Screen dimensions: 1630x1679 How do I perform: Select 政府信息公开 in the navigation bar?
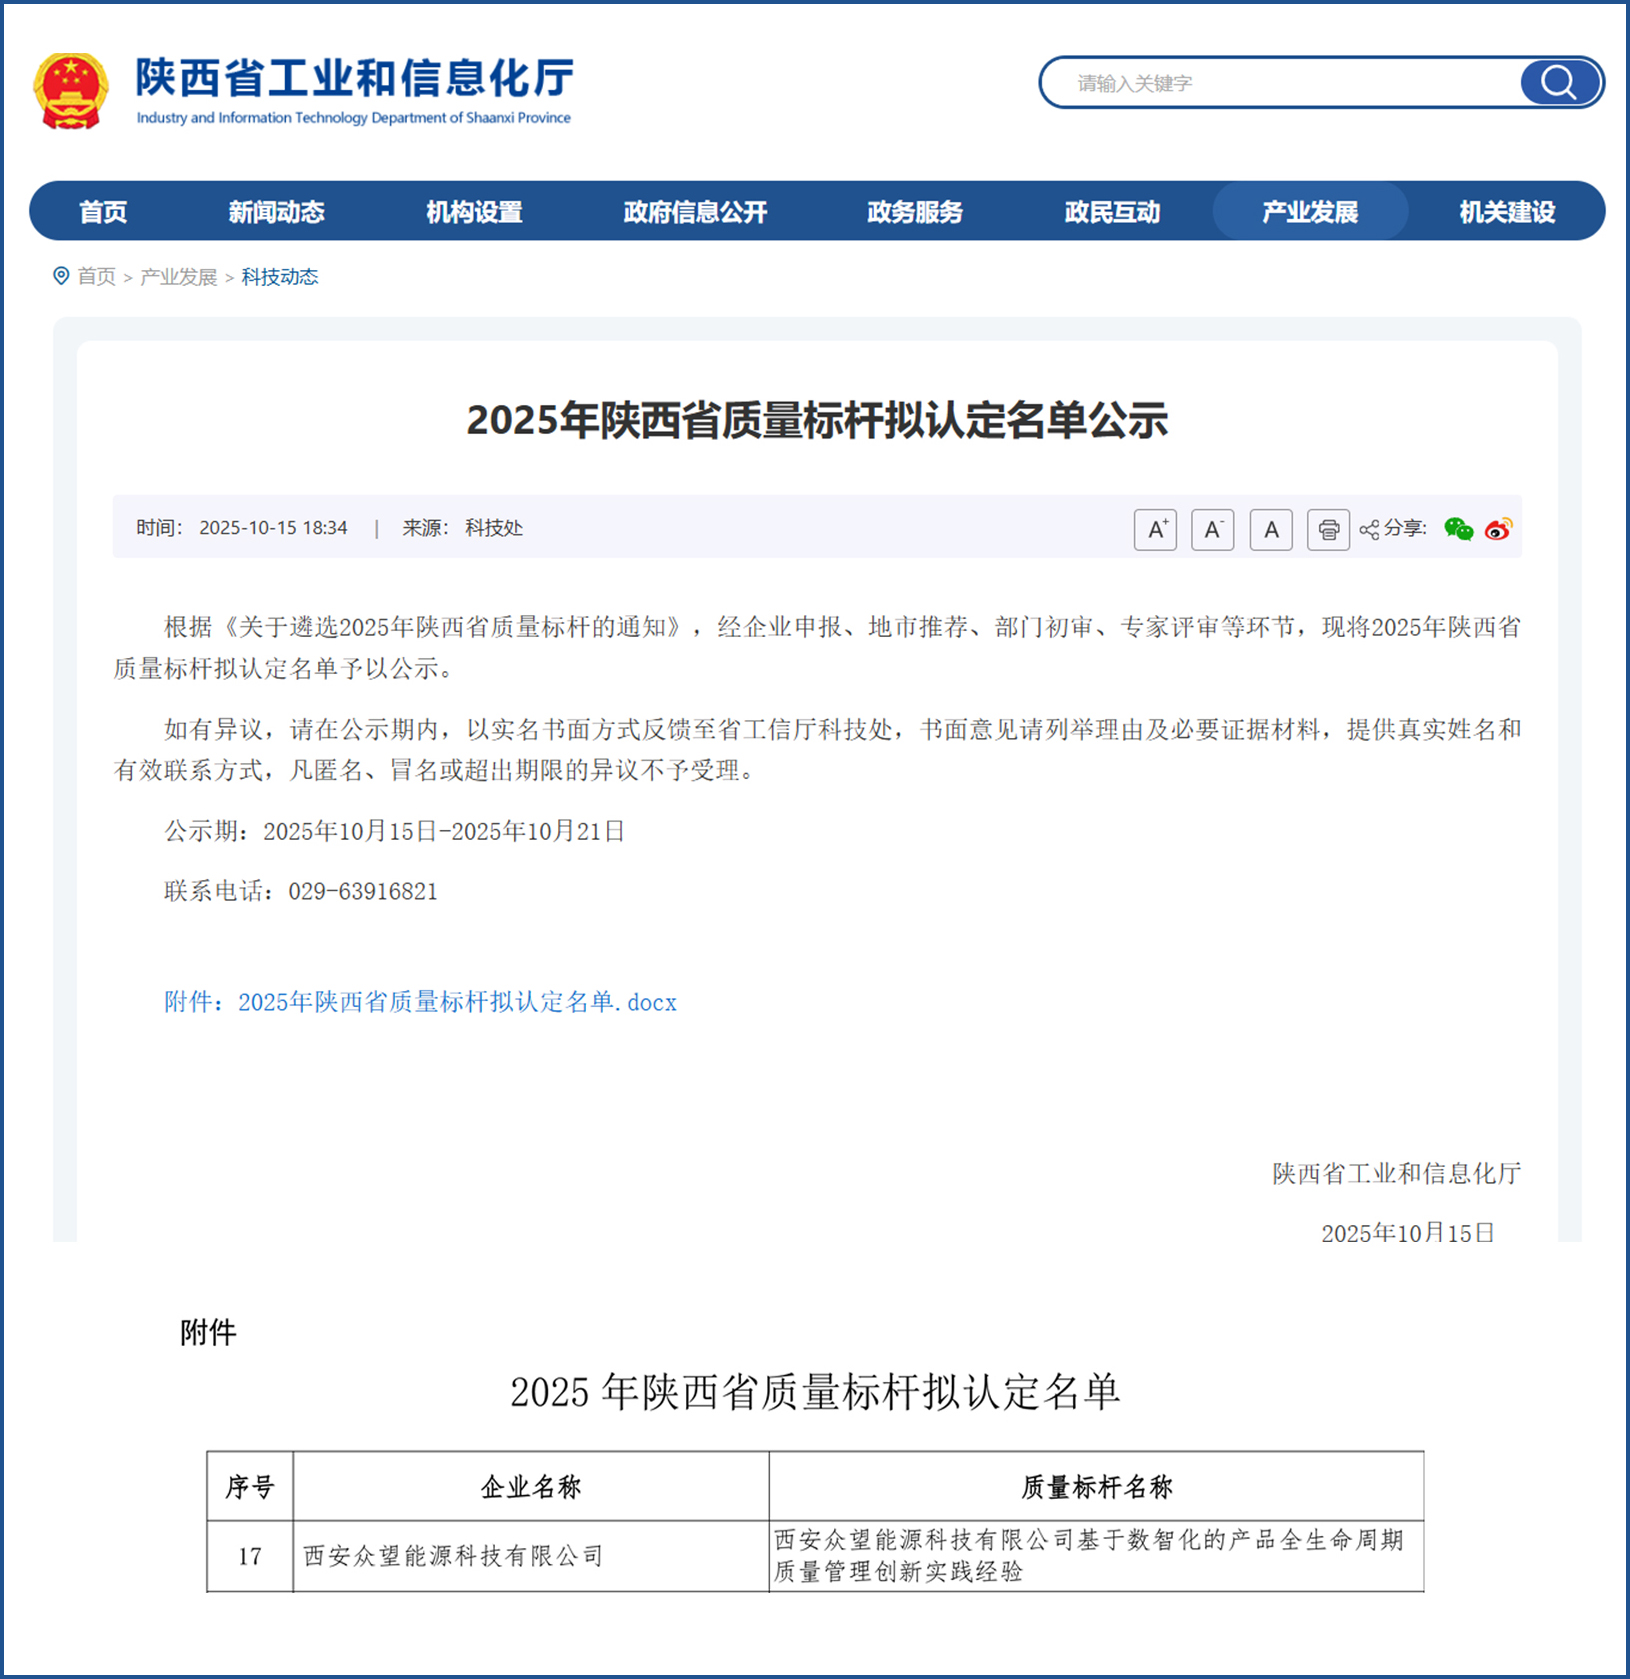pyautogui.click(x=695, y=212)
